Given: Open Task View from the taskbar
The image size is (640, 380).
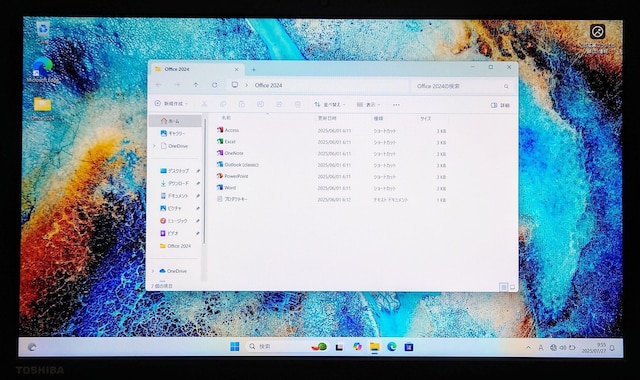Looking at the screenshot, I should pyautogui.click(x=339, y=347).
